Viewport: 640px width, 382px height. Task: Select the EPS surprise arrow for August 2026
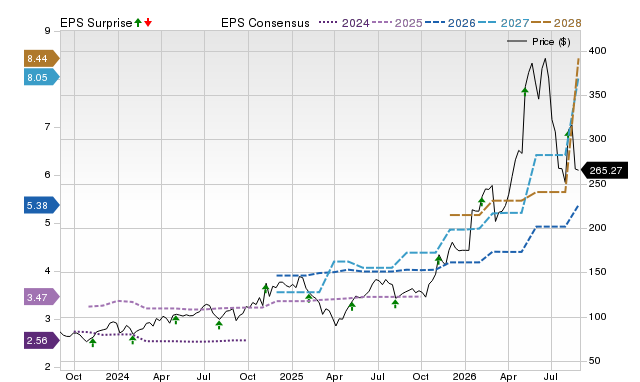[568, 134]
